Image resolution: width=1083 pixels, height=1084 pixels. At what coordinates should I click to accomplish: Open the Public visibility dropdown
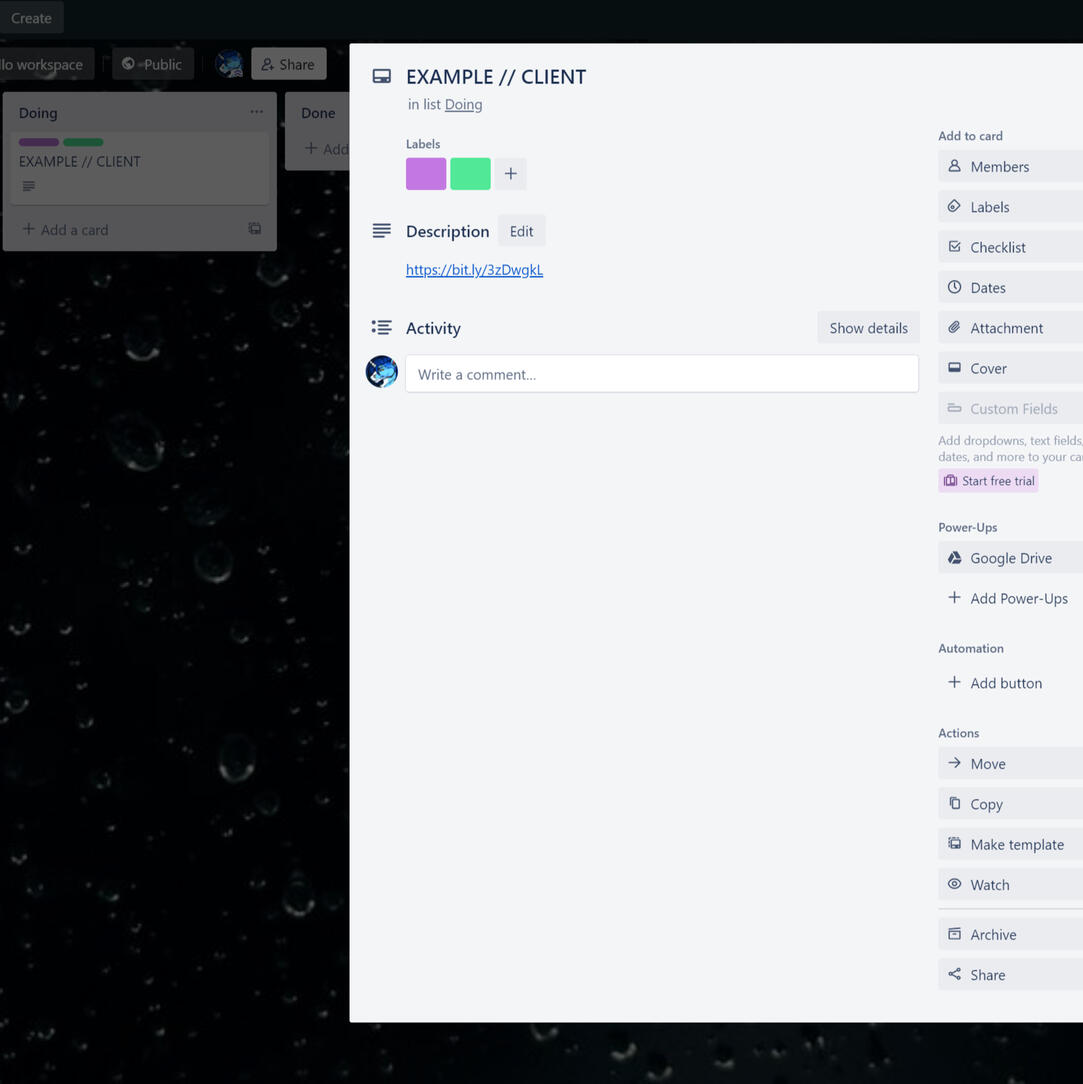152,64
